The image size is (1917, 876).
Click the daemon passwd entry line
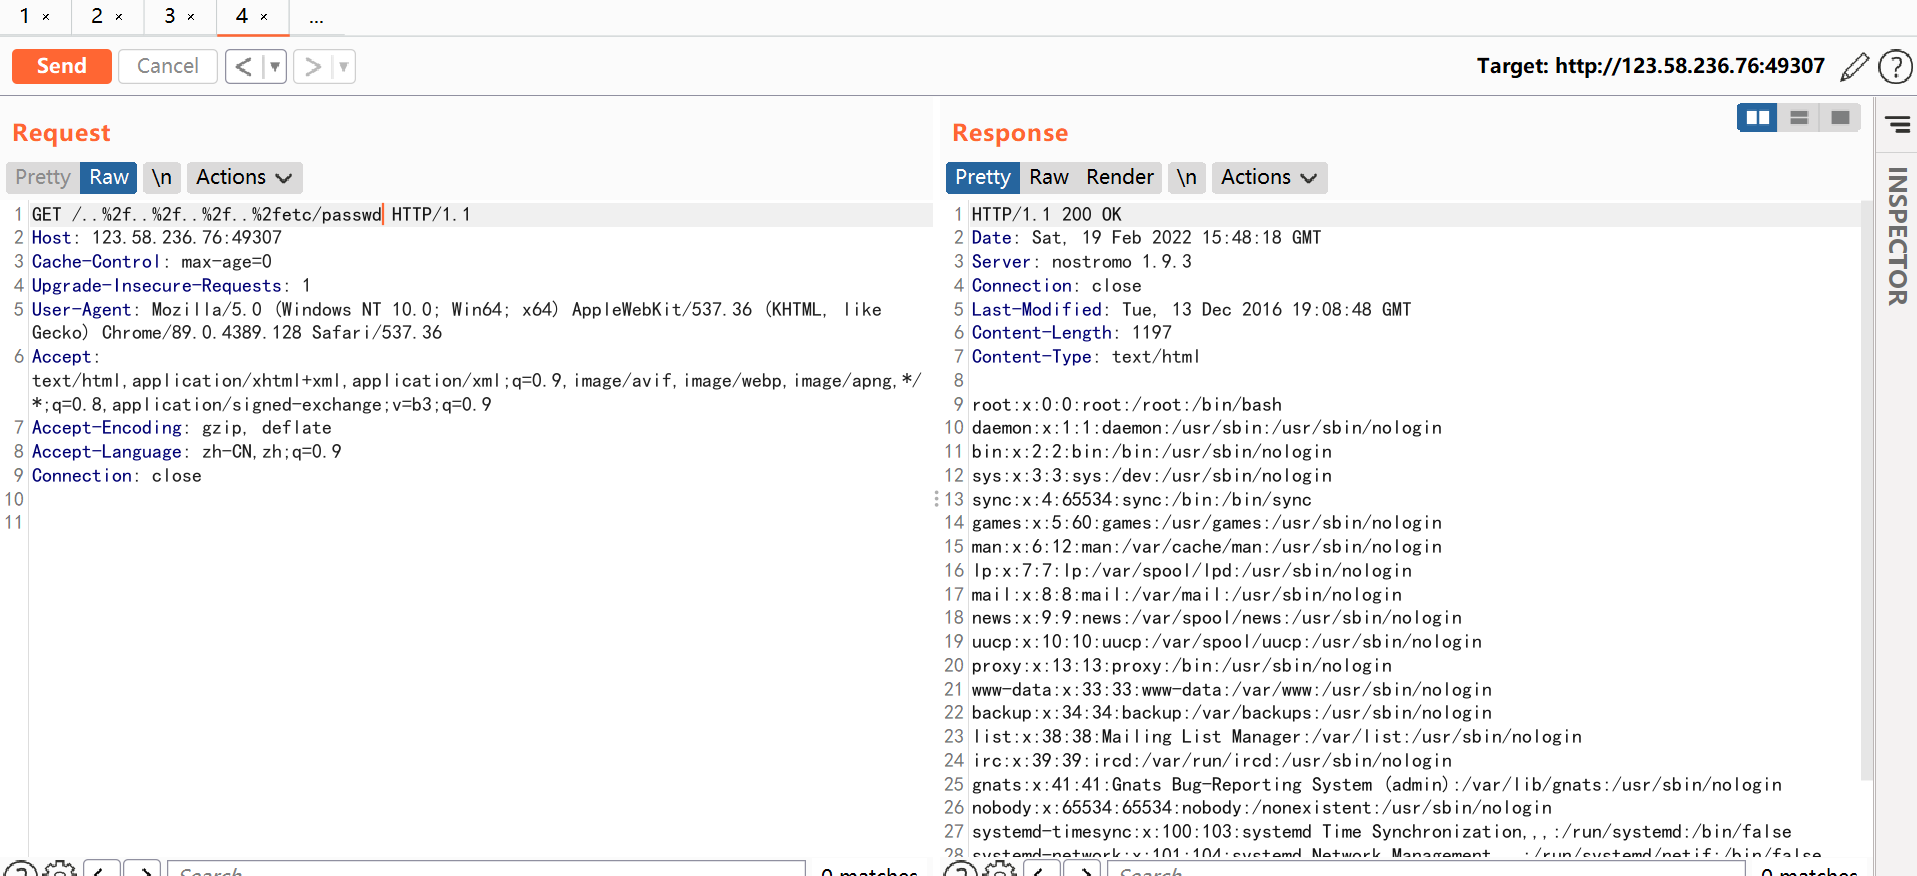pos(1207,428)
